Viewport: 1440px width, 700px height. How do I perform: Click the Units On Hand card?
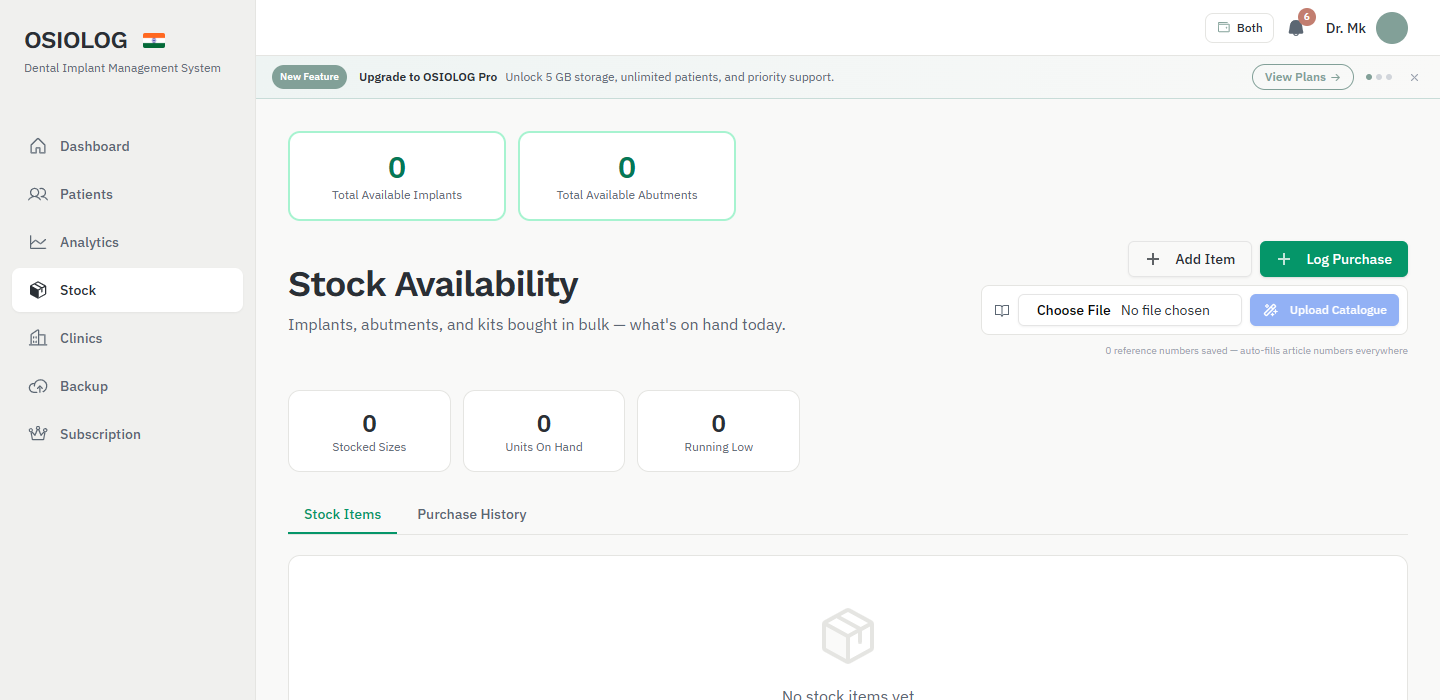[544, 431]
